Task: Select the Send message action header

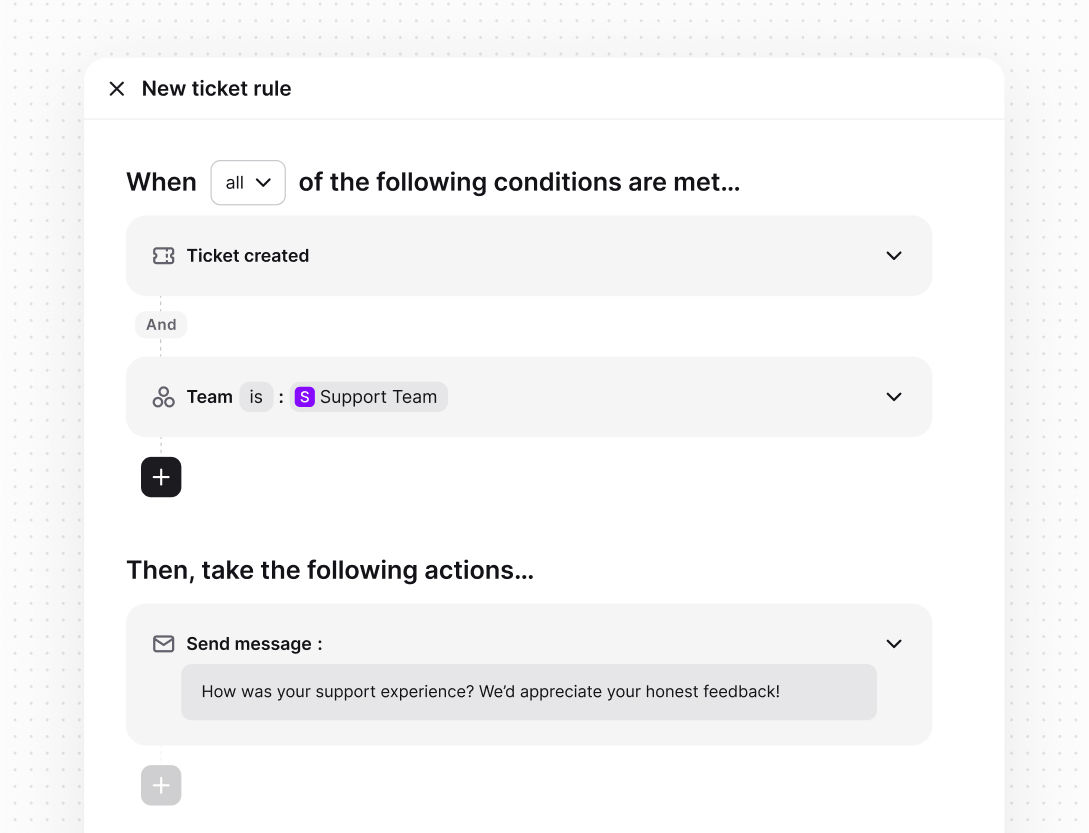Action: (253, 643)
